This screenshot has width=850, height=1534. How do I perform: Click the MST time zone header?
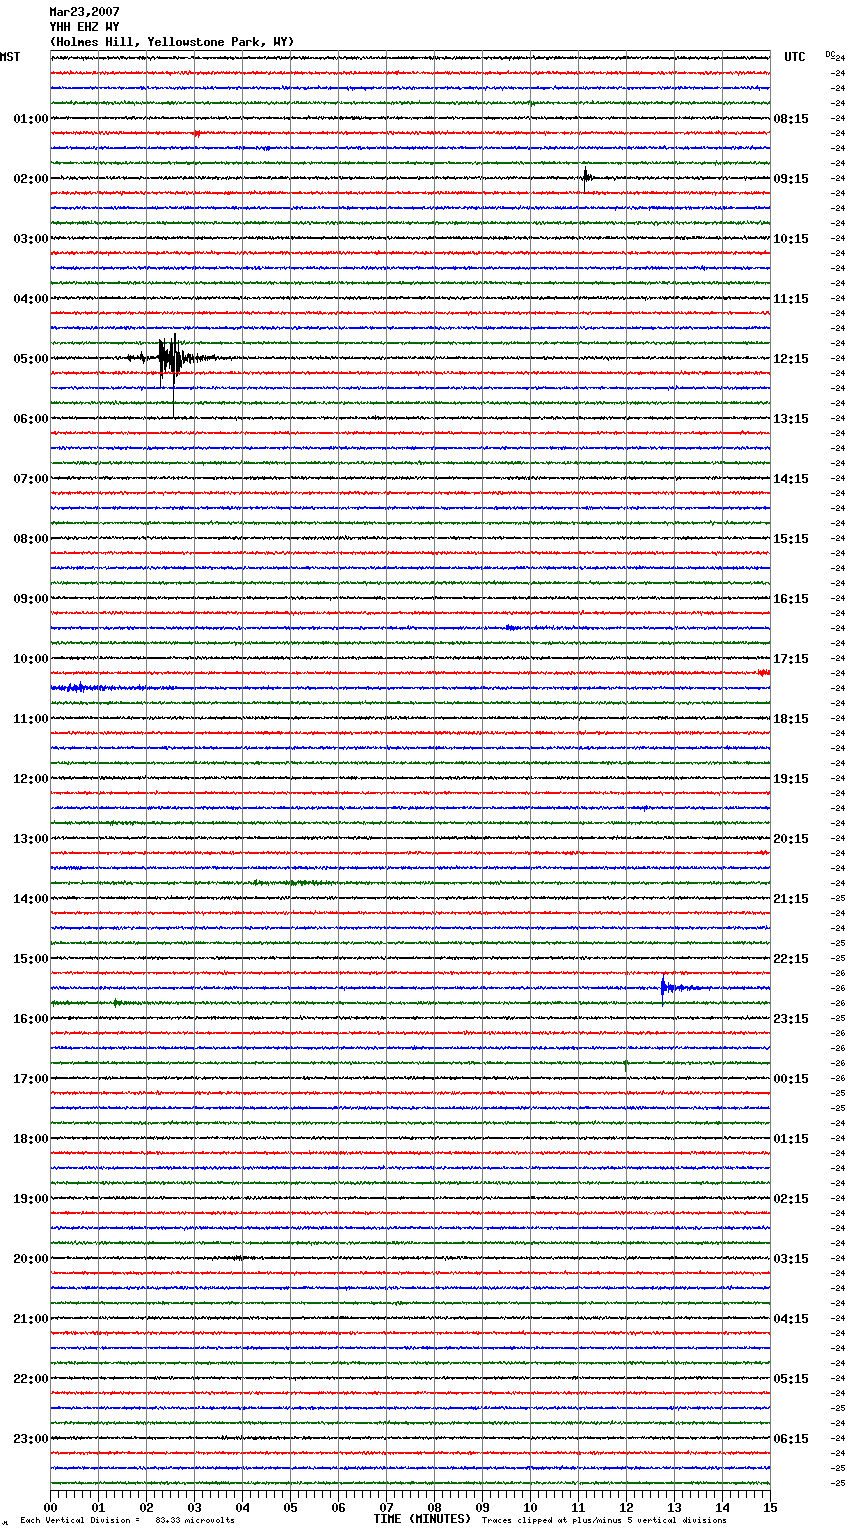tap(10, 57)
